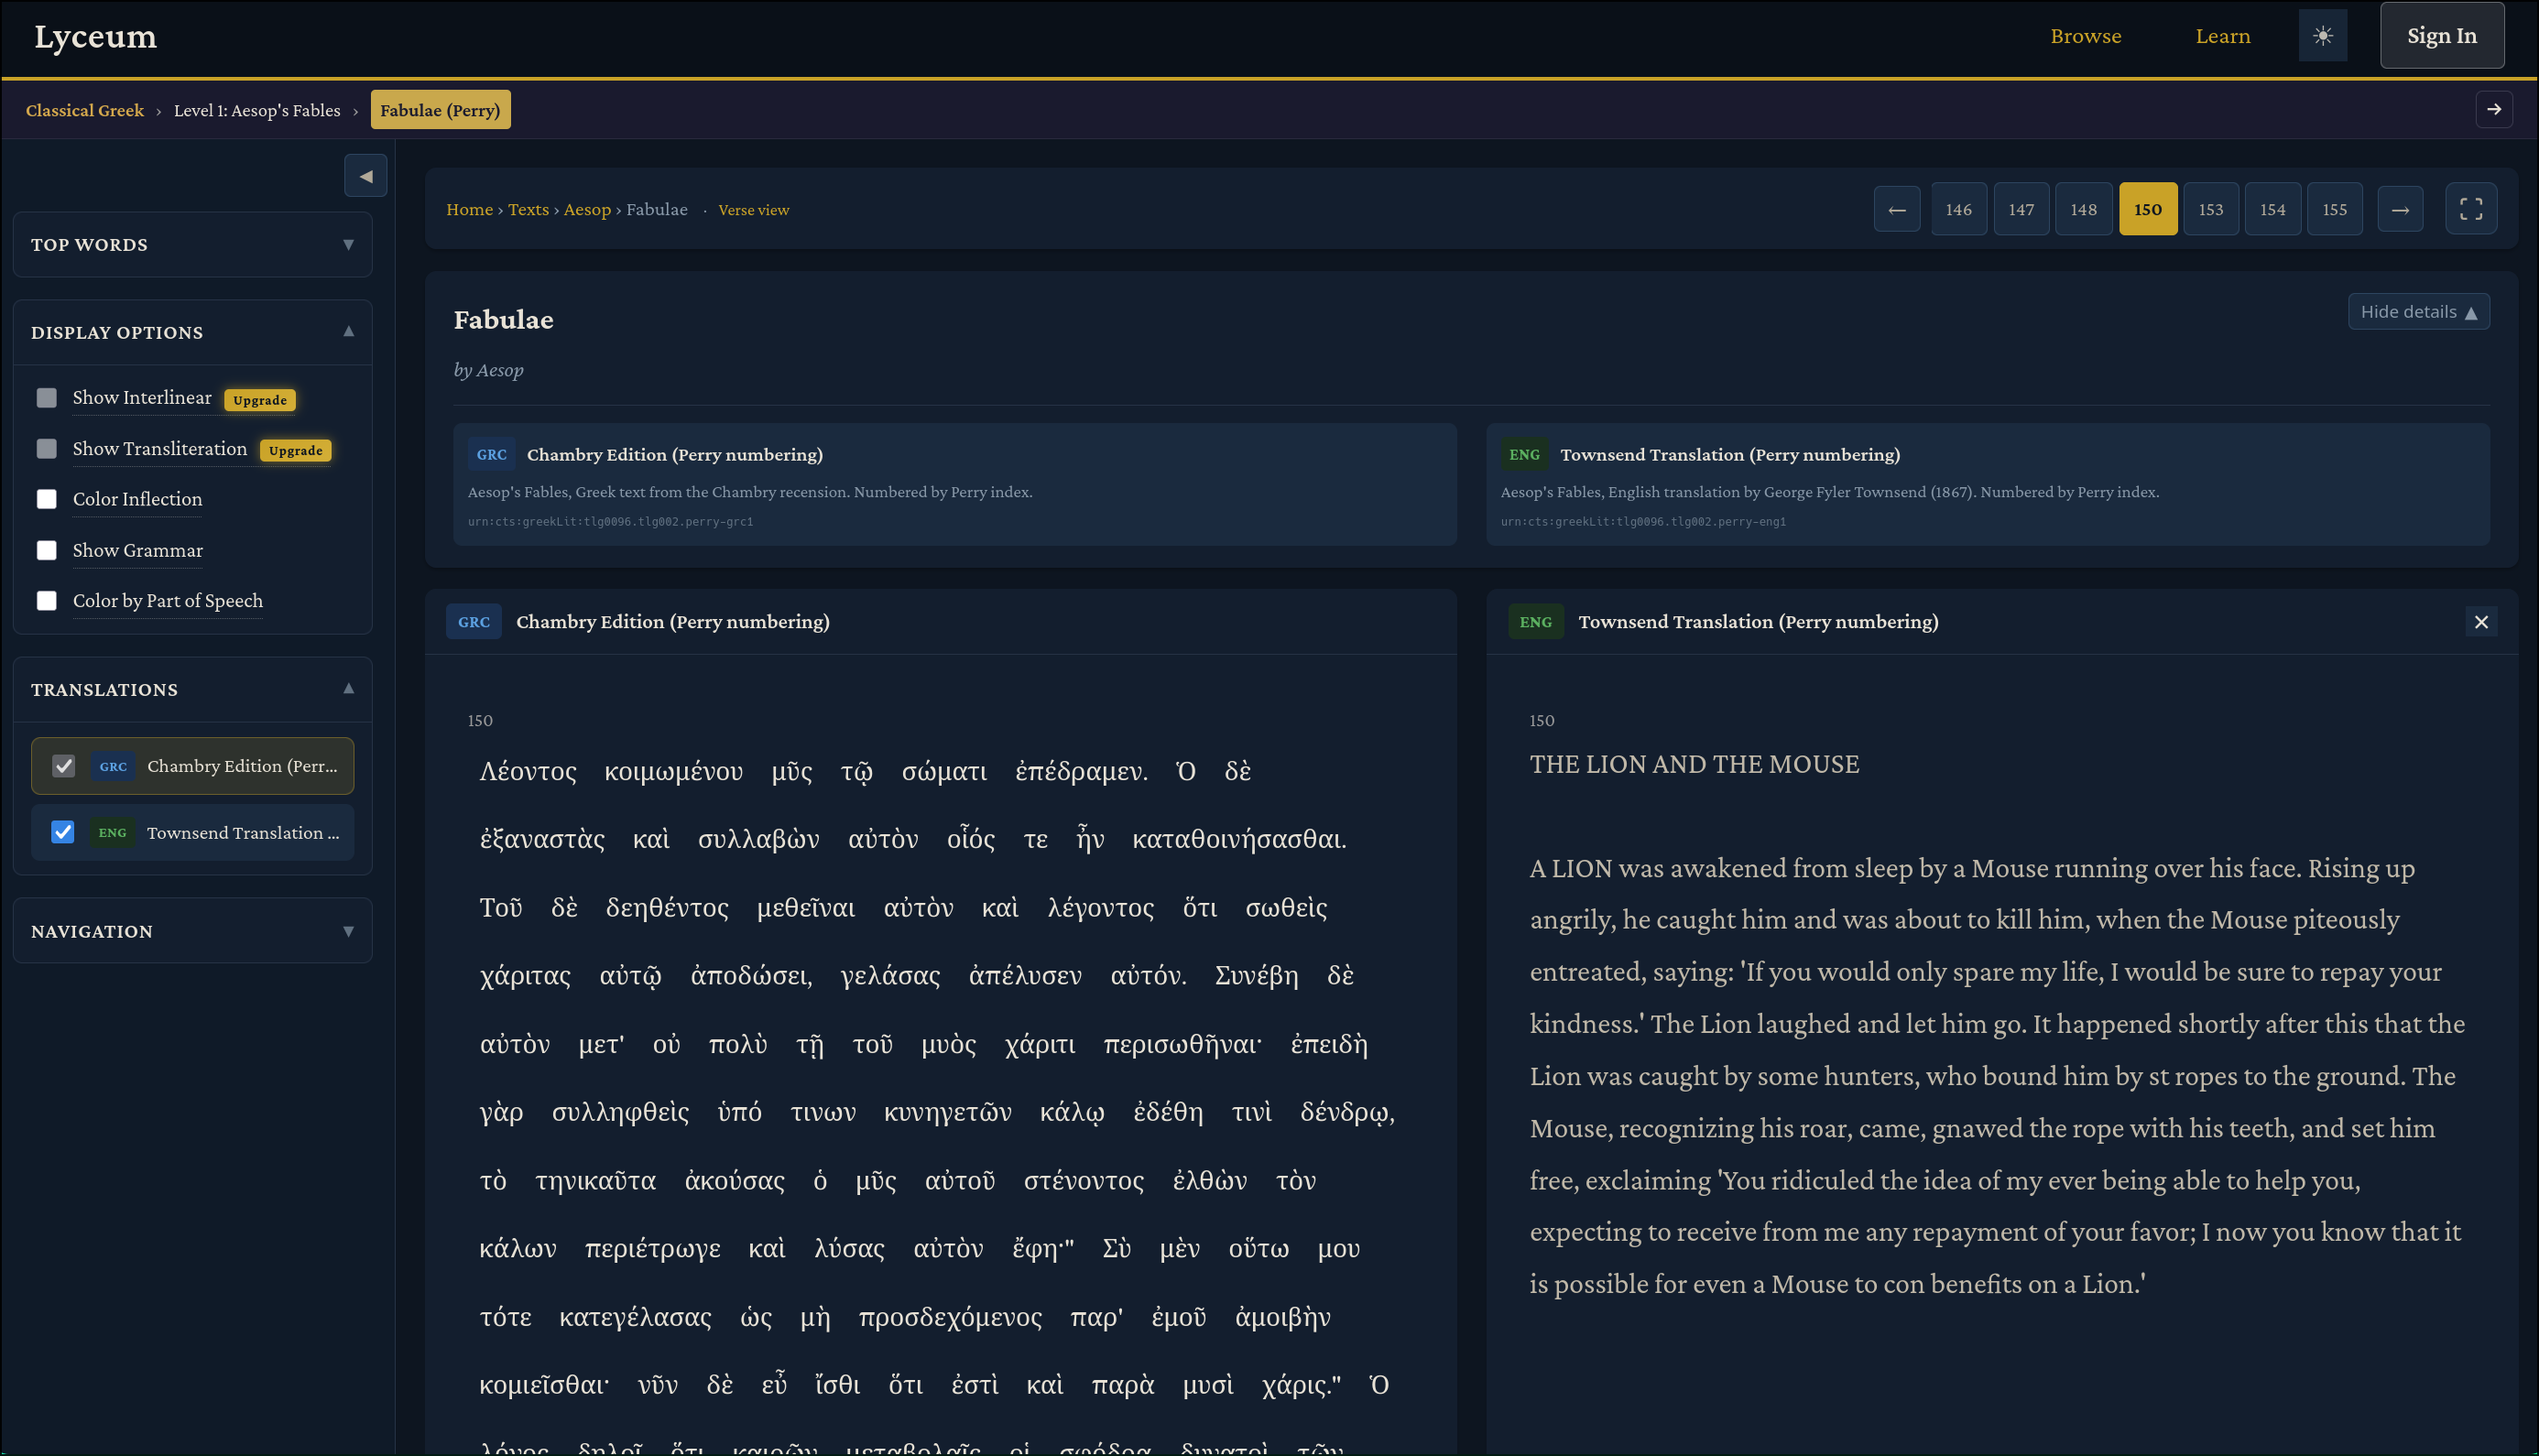Viewport: 2539px width, 1456px height.
Task: Navigate to Texts via the breadcrumb
Action: click(529, 209)
